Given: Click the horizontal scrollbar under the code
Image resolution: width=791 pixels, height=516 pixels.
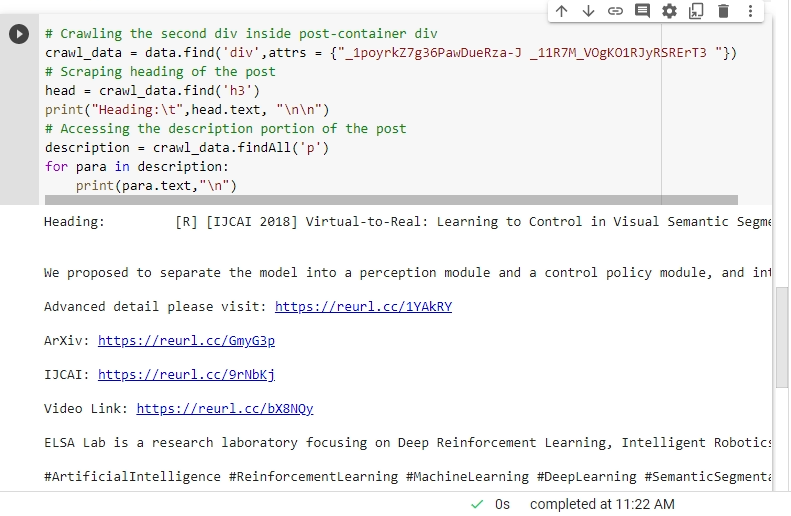Looking at the screenshot, I should point(390,200).
